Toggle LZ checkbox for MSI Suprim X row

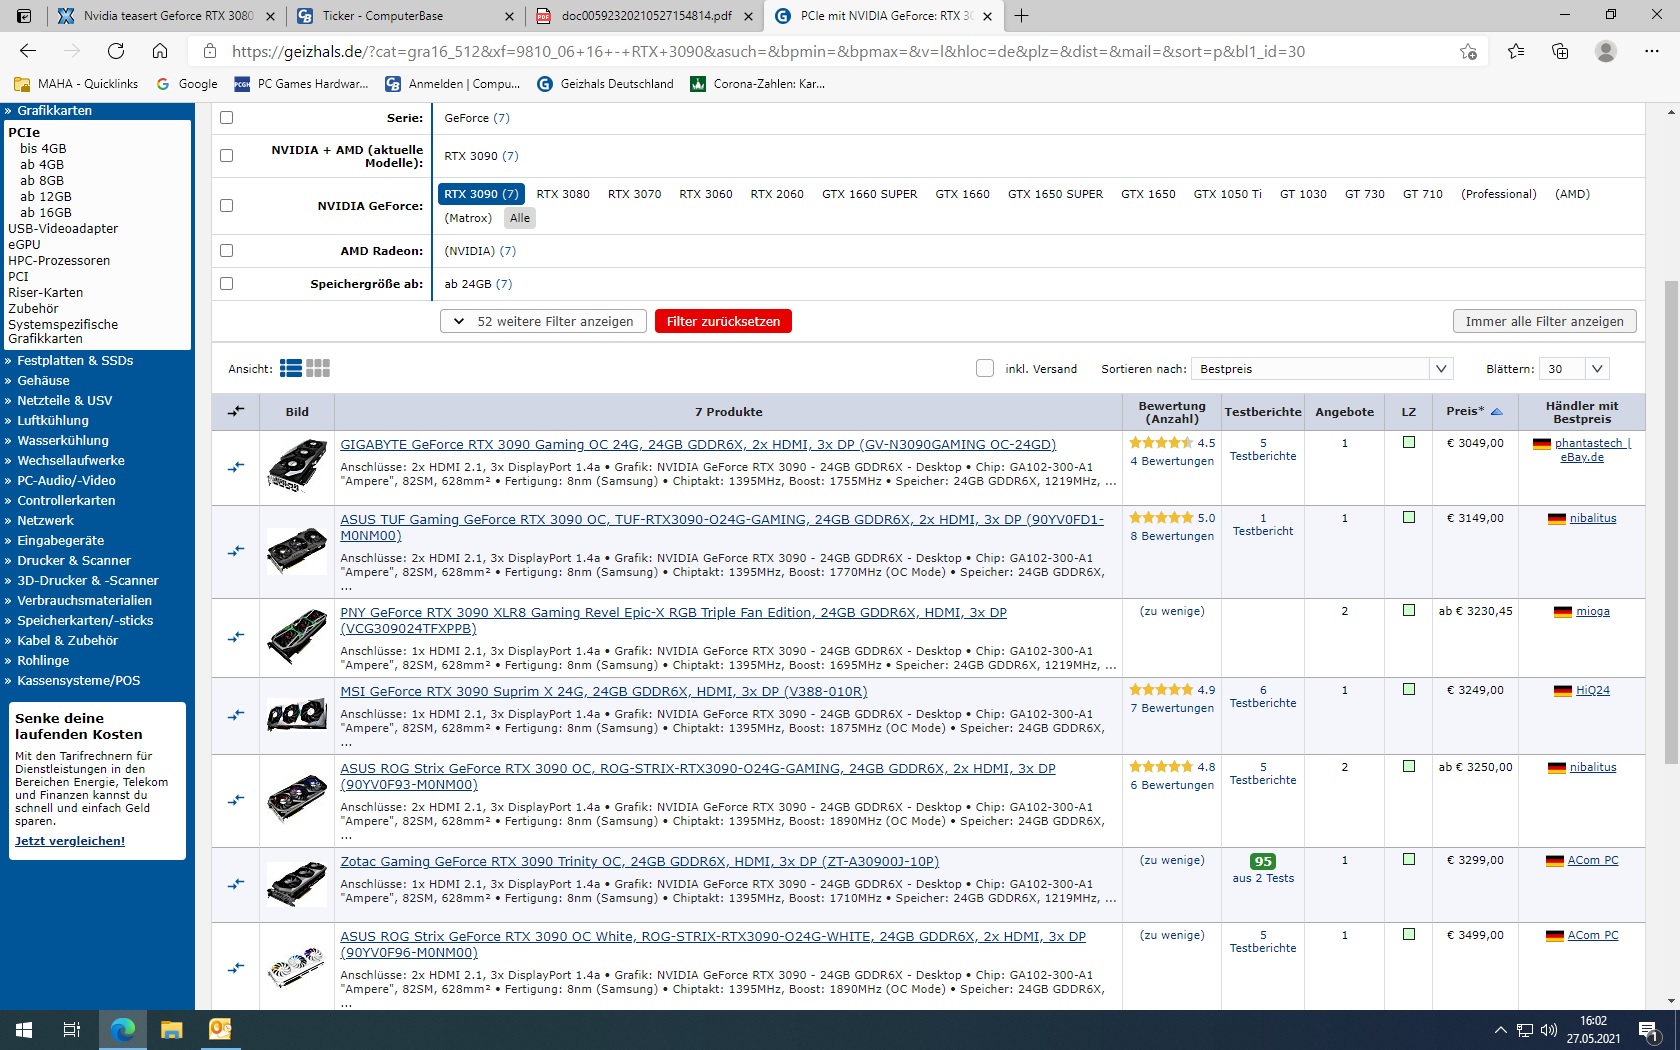(x=1409, y=689)
